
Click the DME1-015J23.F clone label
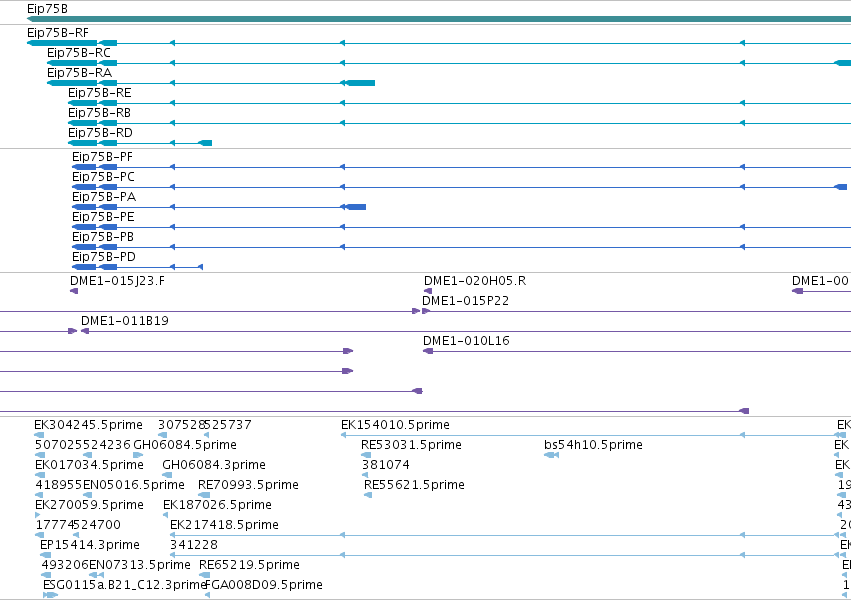click(117, 282)
